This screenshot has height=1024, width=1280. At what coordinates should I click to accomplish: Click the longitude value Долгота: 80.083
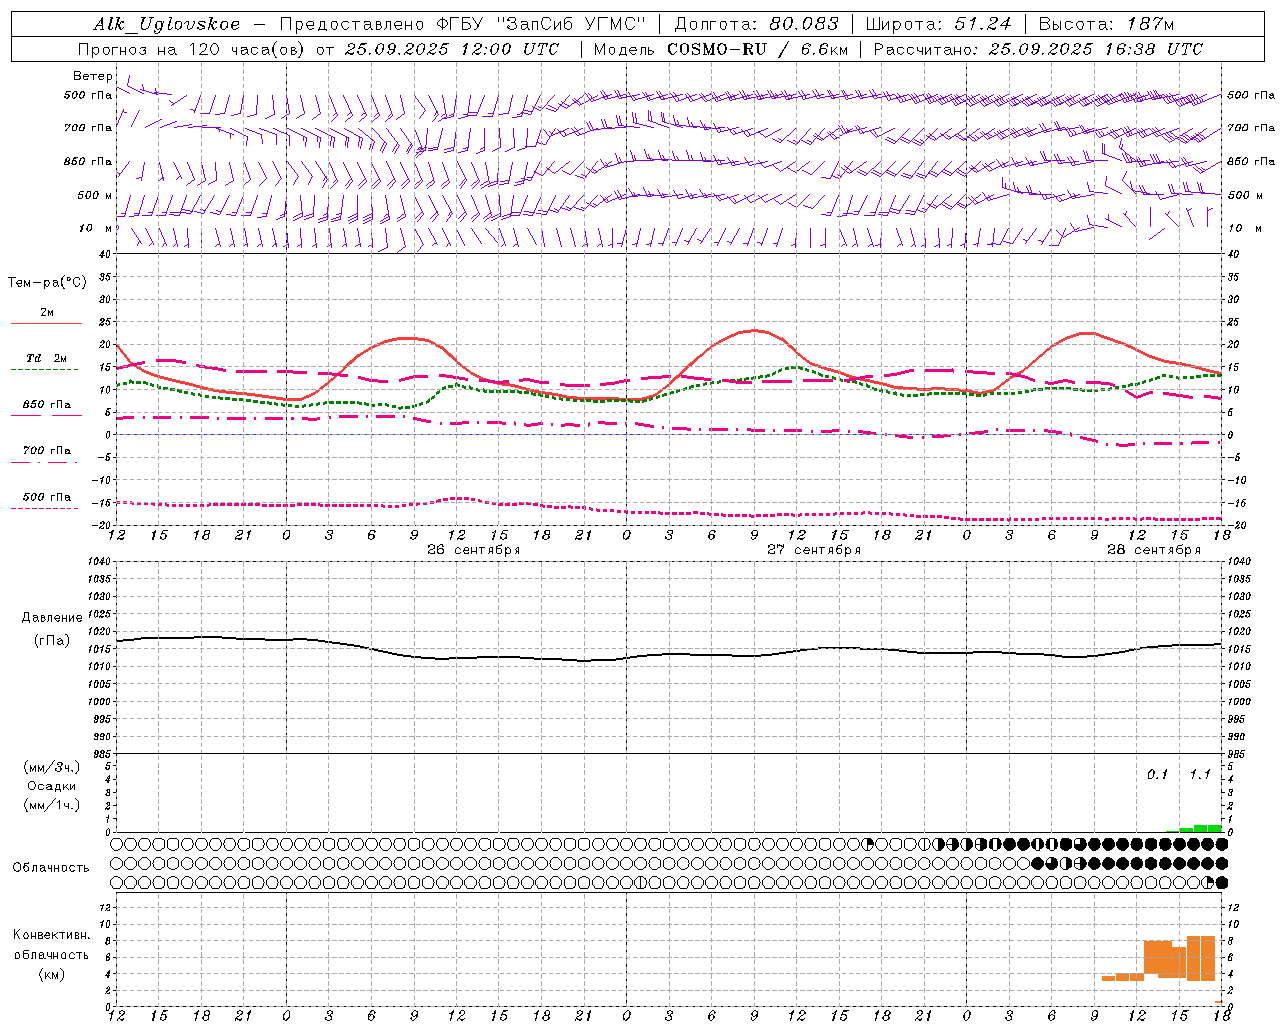click(759, 24)
